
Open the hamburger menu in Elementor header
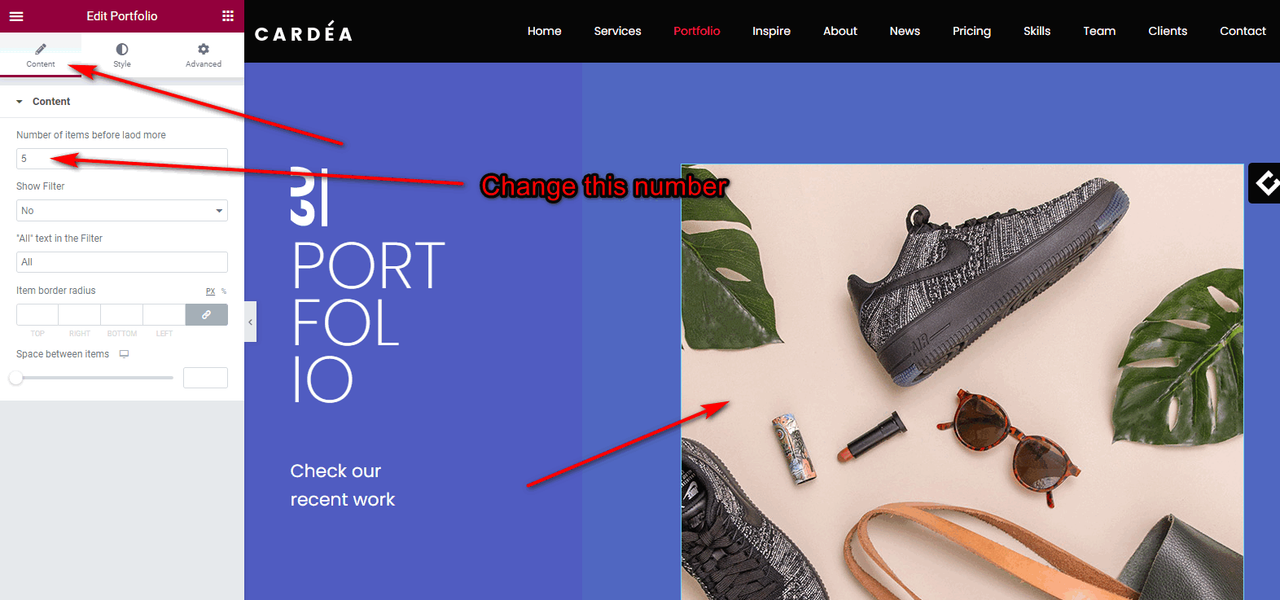coord(16,16)
